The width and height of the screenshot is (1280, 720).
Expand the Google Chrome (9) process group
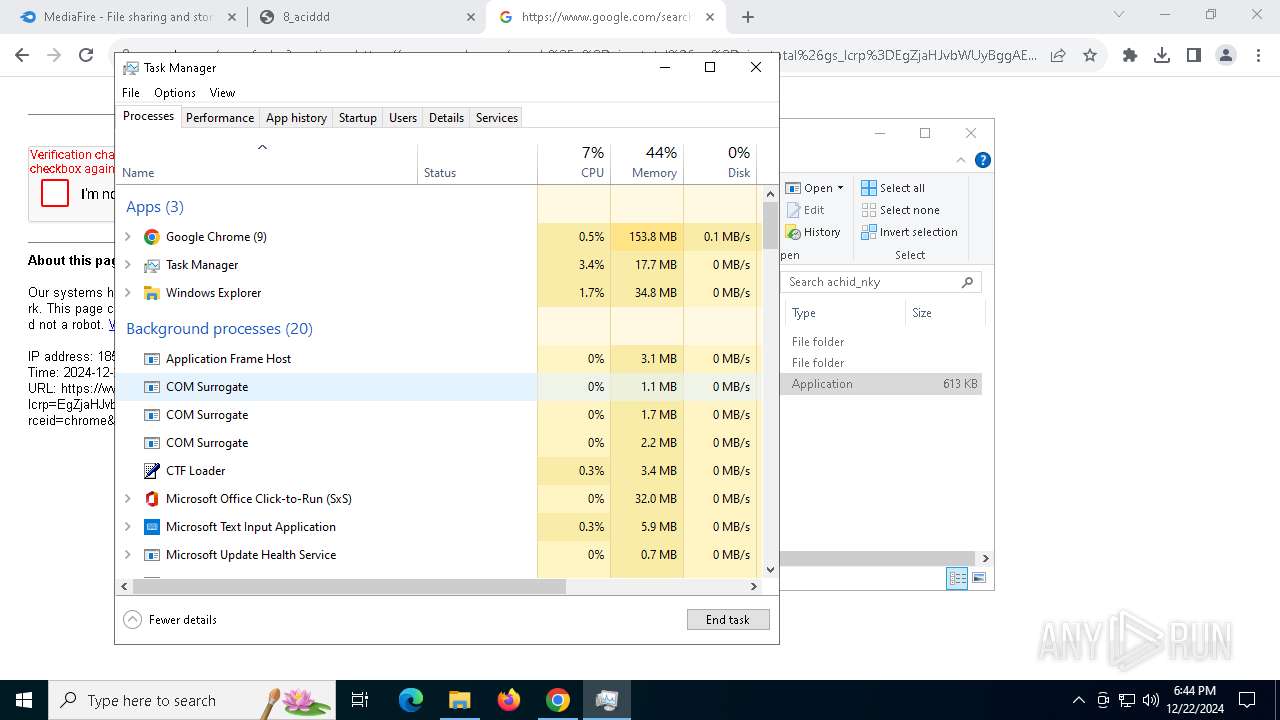[x=127, y=237]
